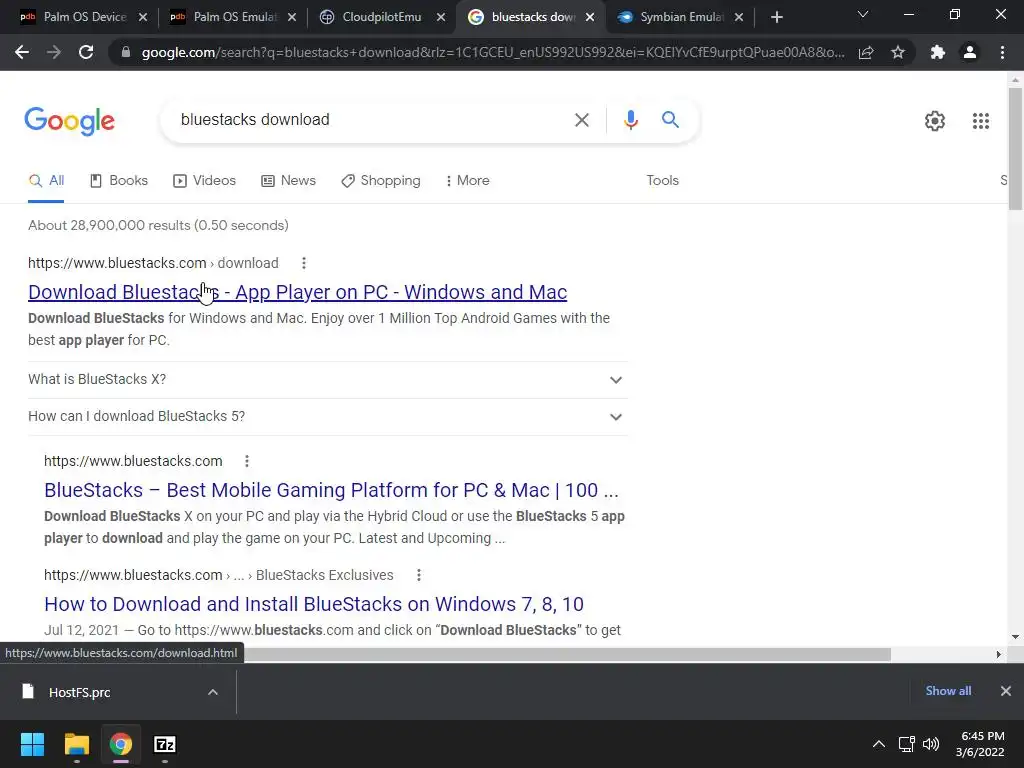Screen dimensions: 1024x768
Task: Close the Palm OS Device tab
Action: (143, 17)
